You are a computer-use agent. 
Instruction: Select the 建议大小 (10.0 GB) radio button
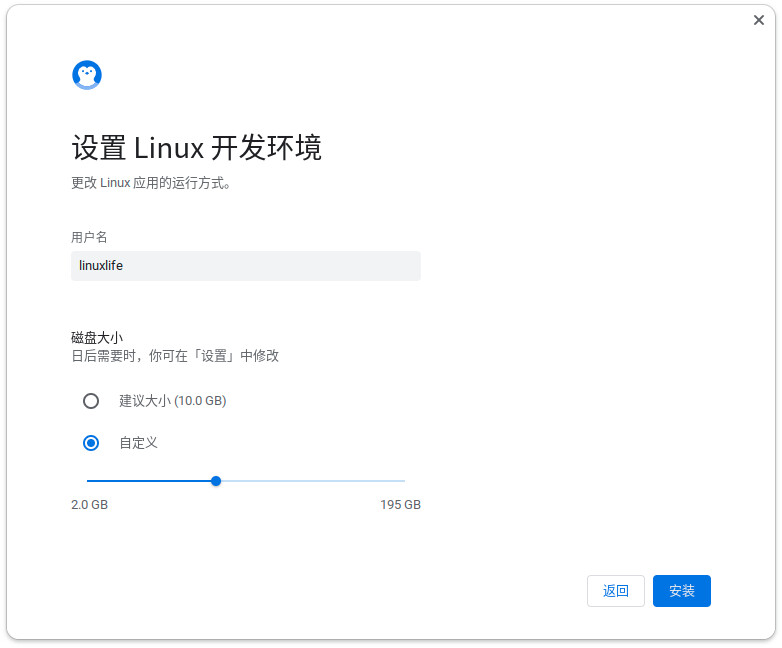[x=91, y=401]
